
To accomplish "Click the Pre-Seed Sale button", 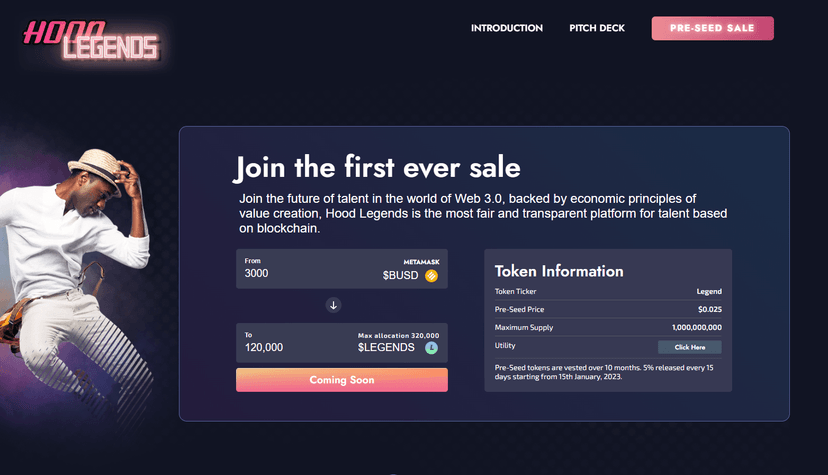I will click(712, 28).
